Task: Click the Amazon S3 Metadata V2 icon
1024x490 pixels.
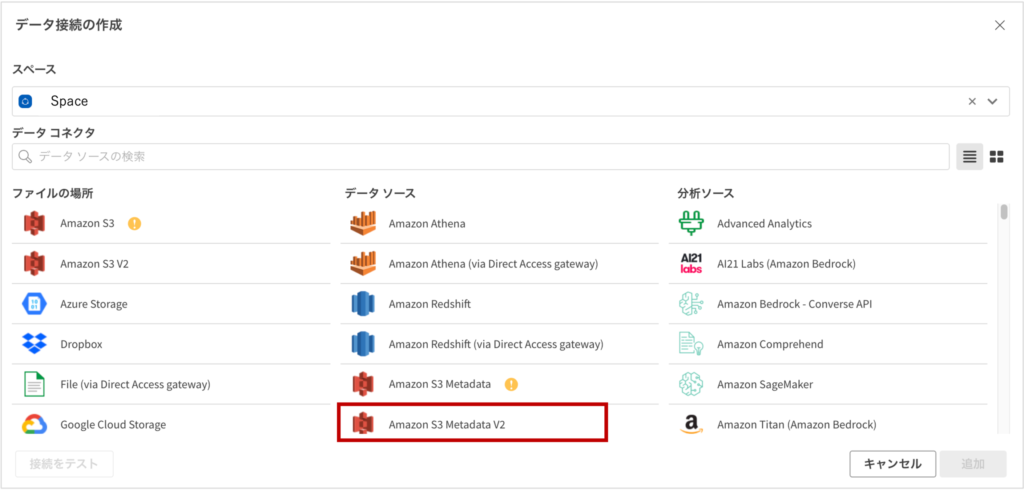Action: pos(363,425)
